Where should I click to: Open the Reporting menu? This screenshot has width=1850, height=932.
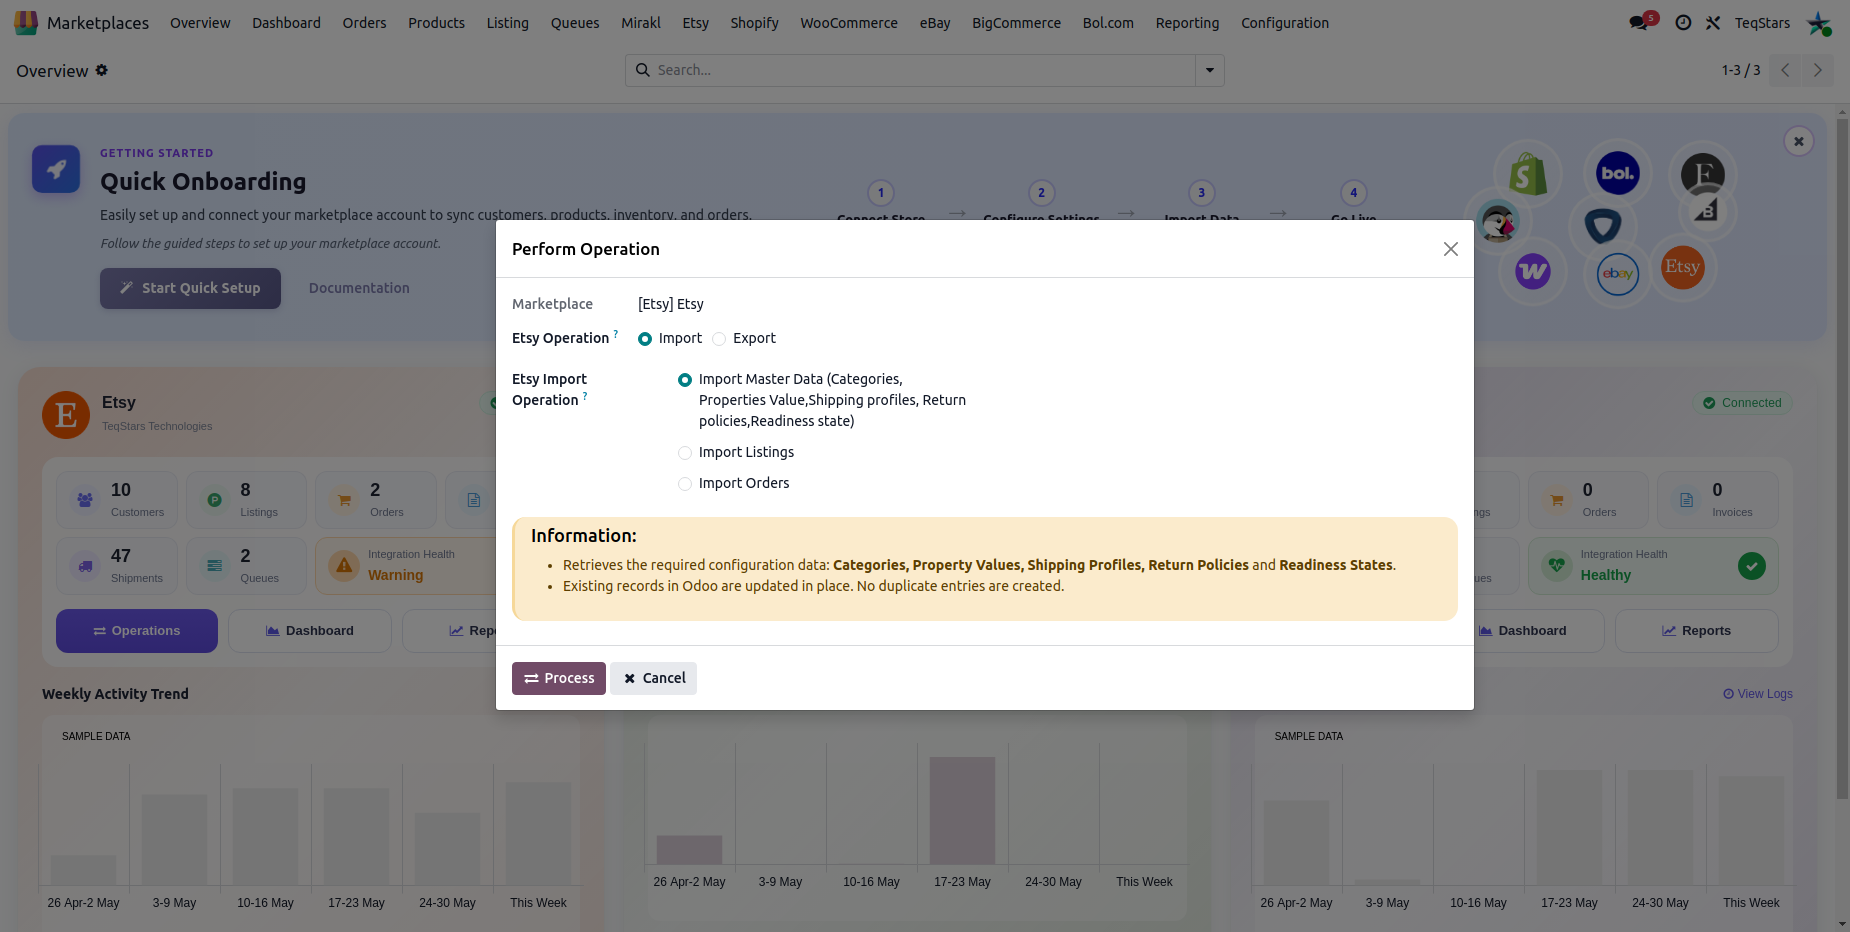click(1187, 22)
